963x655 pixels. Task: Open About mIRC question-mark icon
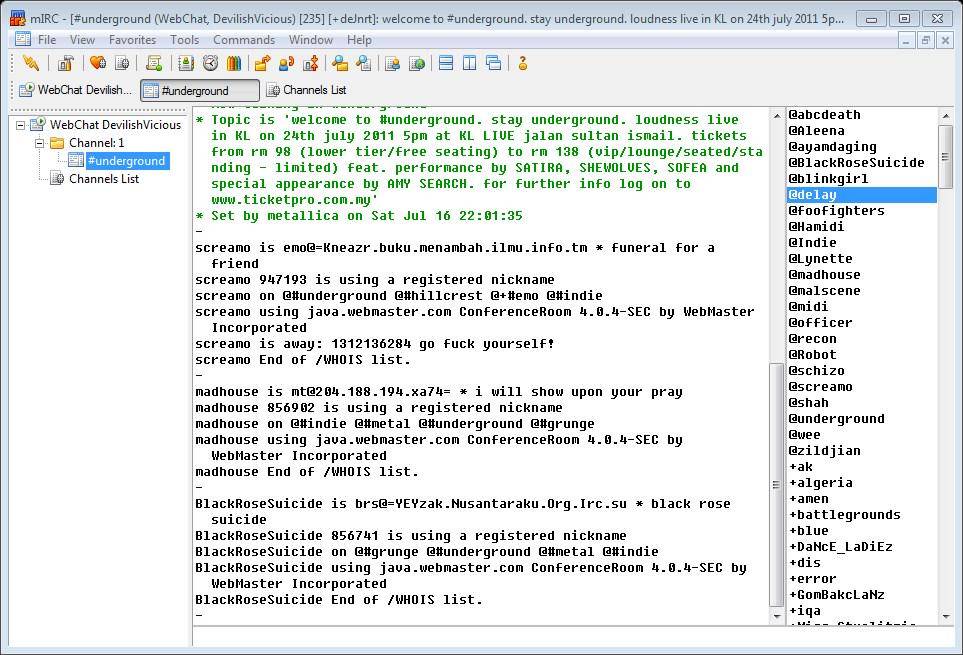523,63
